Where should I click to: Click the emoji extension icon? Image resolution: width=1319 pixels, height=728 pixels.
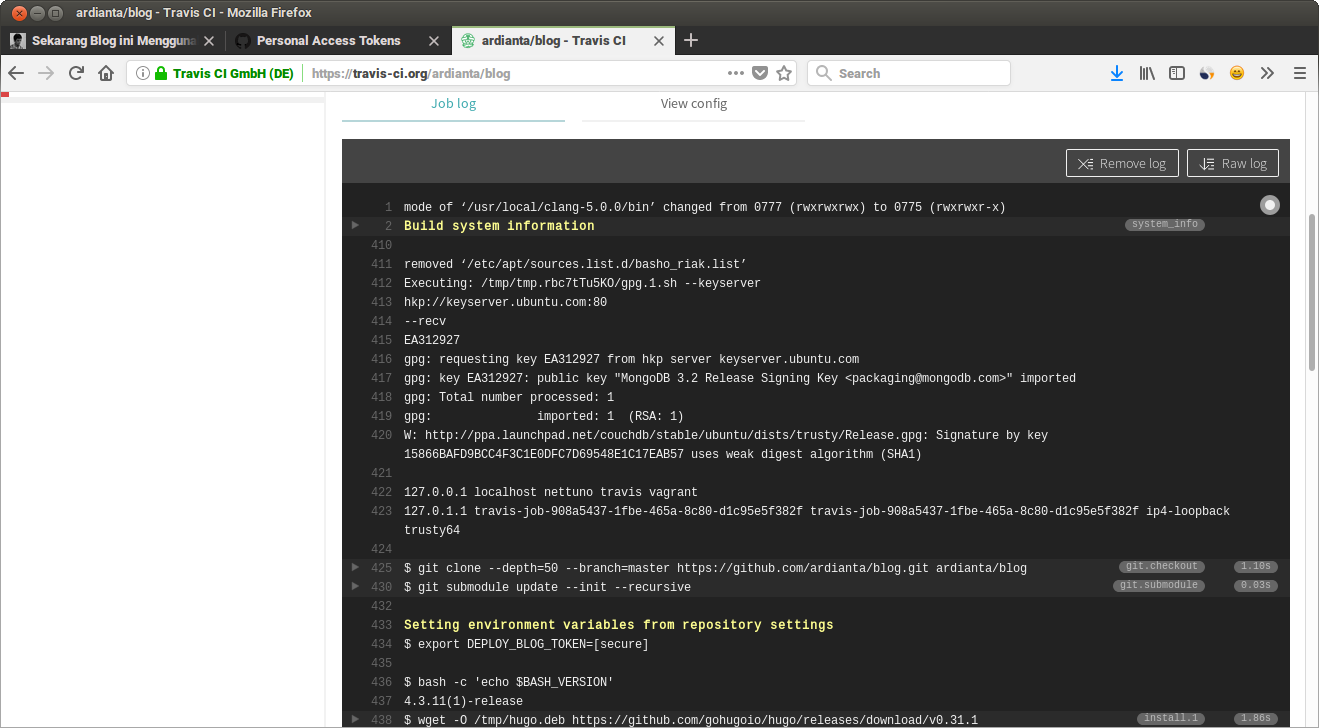(x=1236, y=72)
